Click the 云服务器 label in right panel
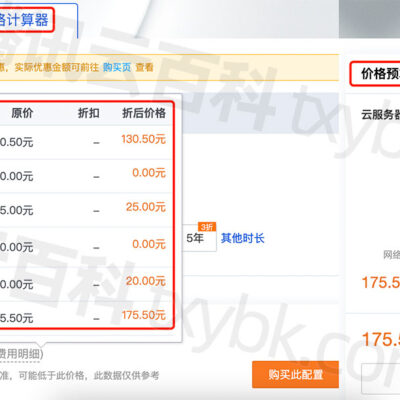 [x=381, y=115]
